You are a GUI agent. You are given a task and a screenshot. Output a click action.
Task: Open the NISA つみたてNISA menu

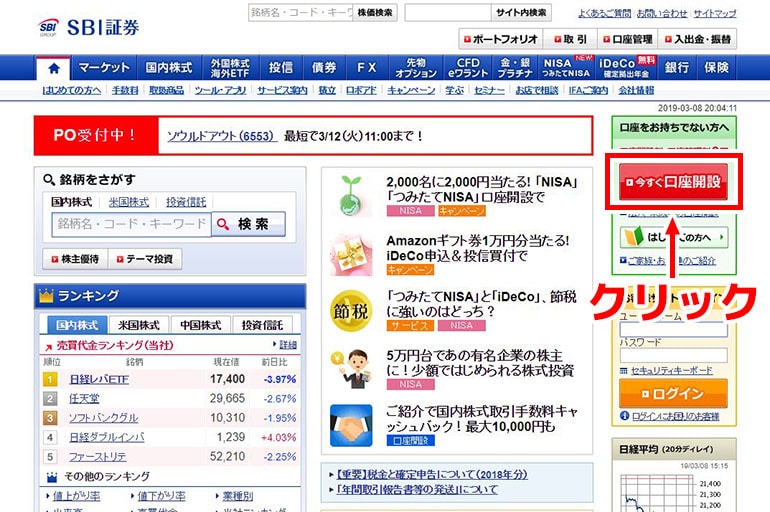(x=566, y=68)
